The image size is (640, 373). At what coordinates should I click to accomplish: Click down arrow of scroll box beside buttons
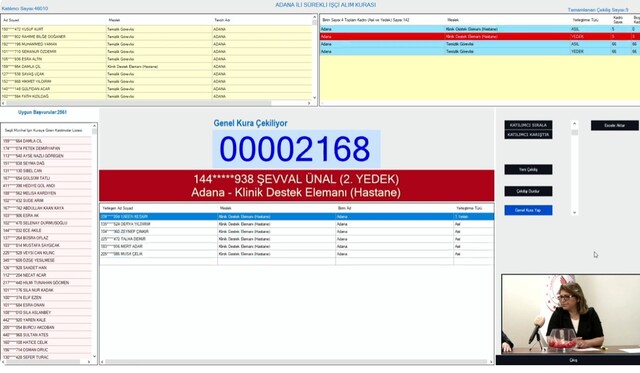click(575, 213)
